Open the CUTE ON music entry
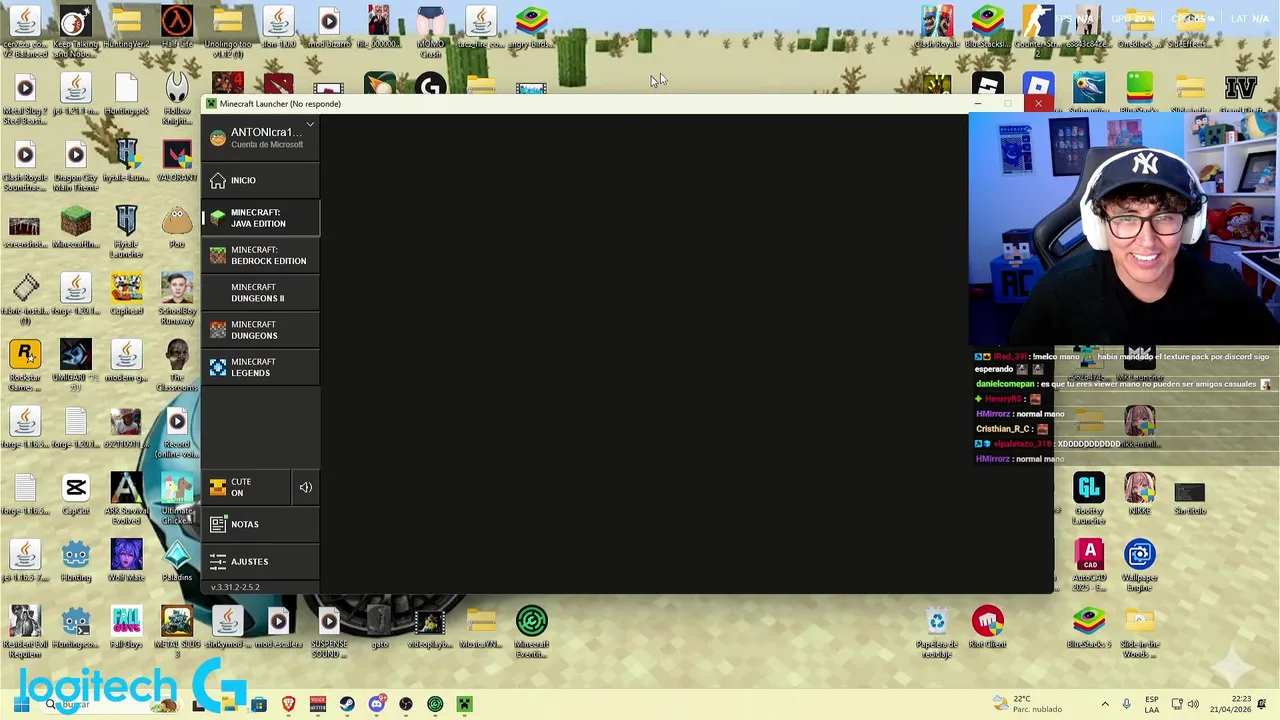1280x720 pixels. pos(247,487)
